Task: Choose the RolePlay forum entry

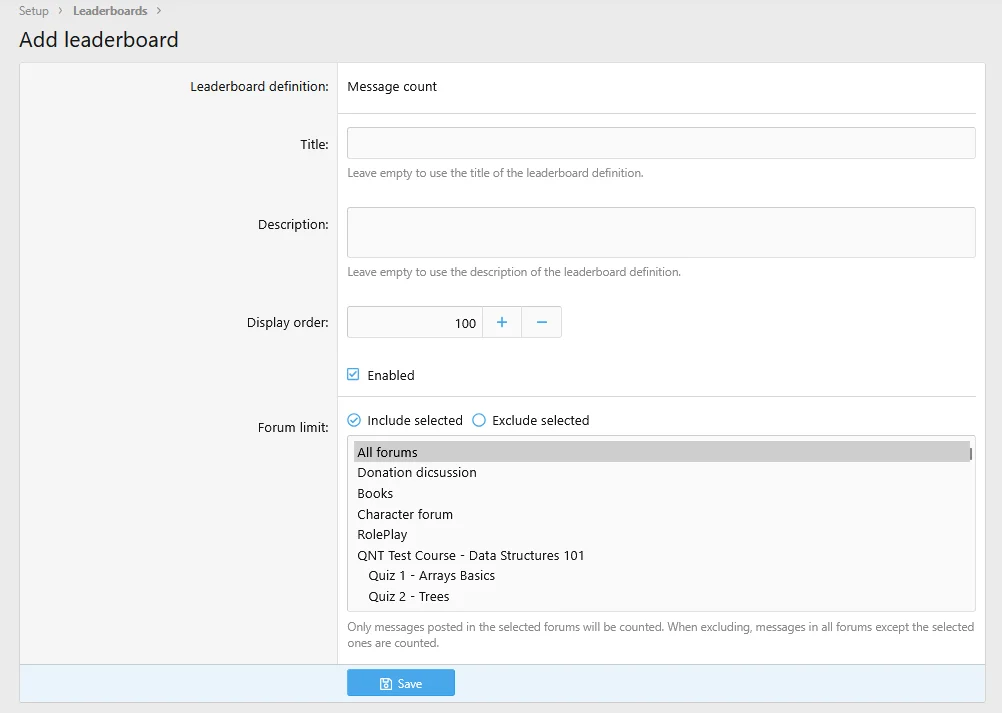Action: (661, 535)
